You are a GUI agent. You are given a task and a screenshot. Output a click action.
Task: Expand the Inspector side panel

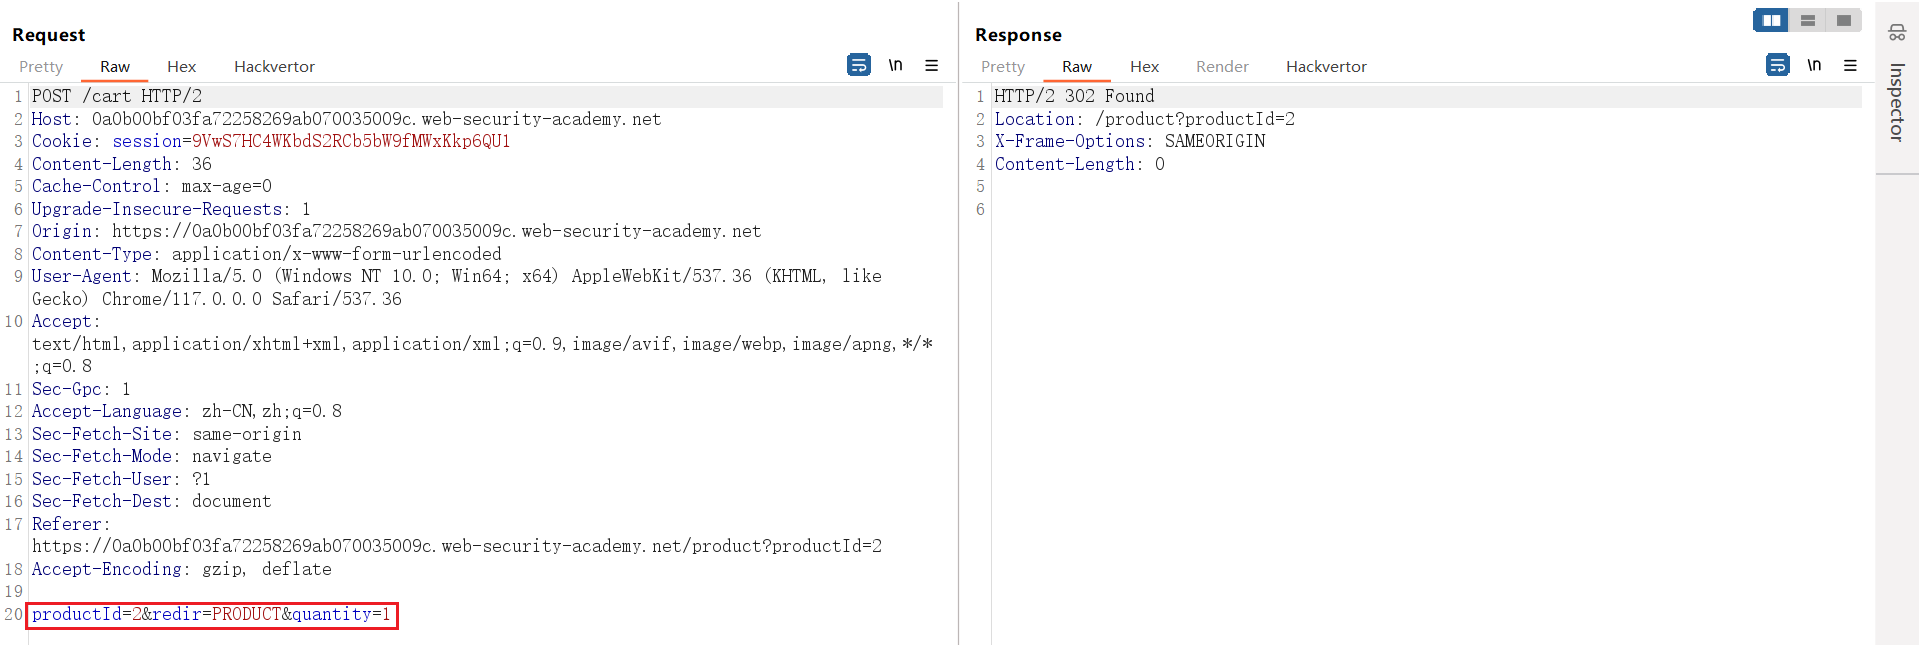1897,102
